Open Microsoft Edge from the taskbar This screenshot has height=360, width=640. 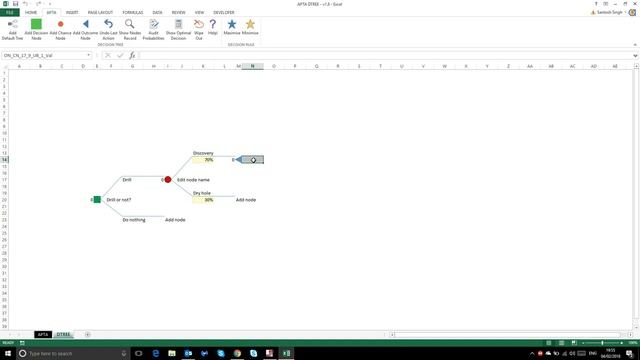pos(156,353)
